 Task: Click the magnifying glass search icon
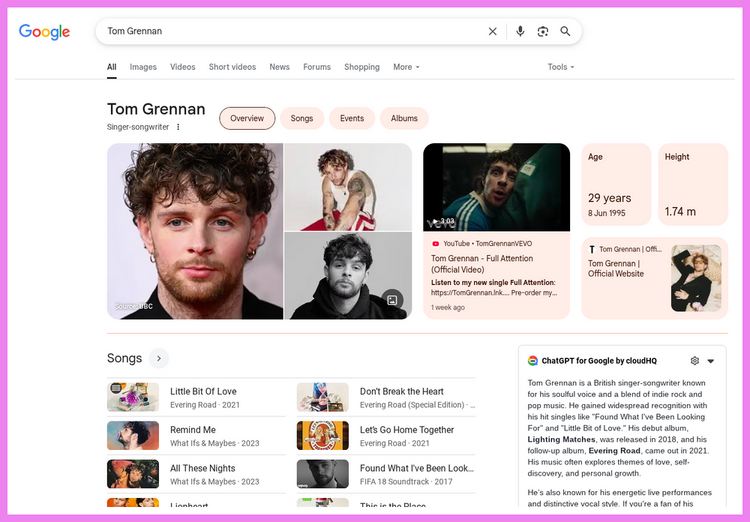click(565, 32)
